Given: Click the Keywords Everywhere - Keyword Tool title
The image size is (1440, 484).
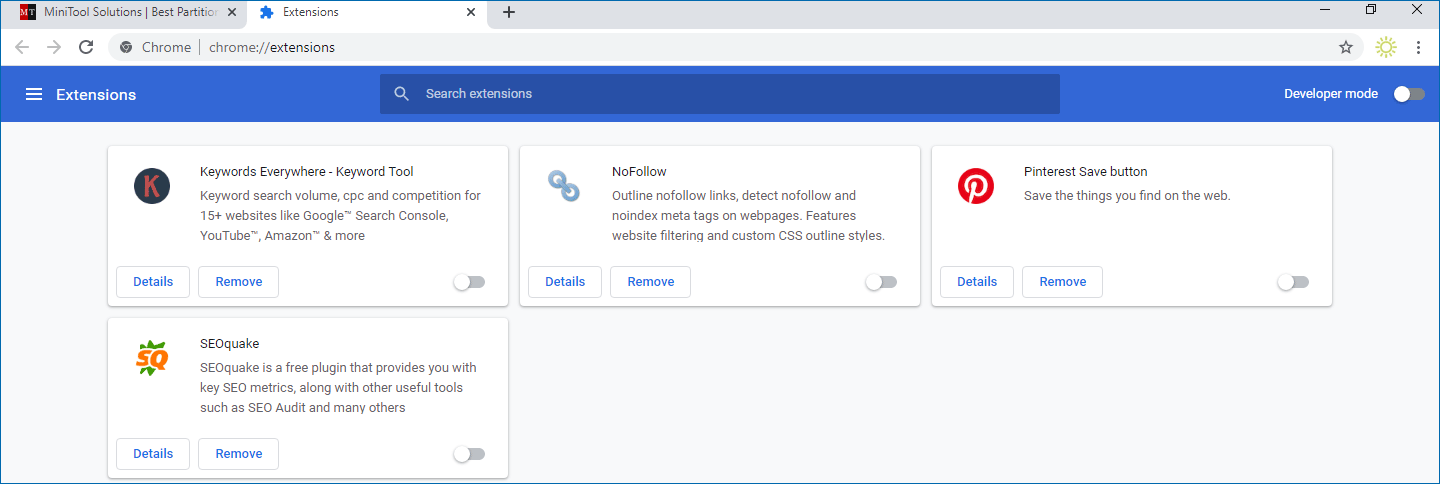Looking at the screenshot, I should click(x=307, y=172).
